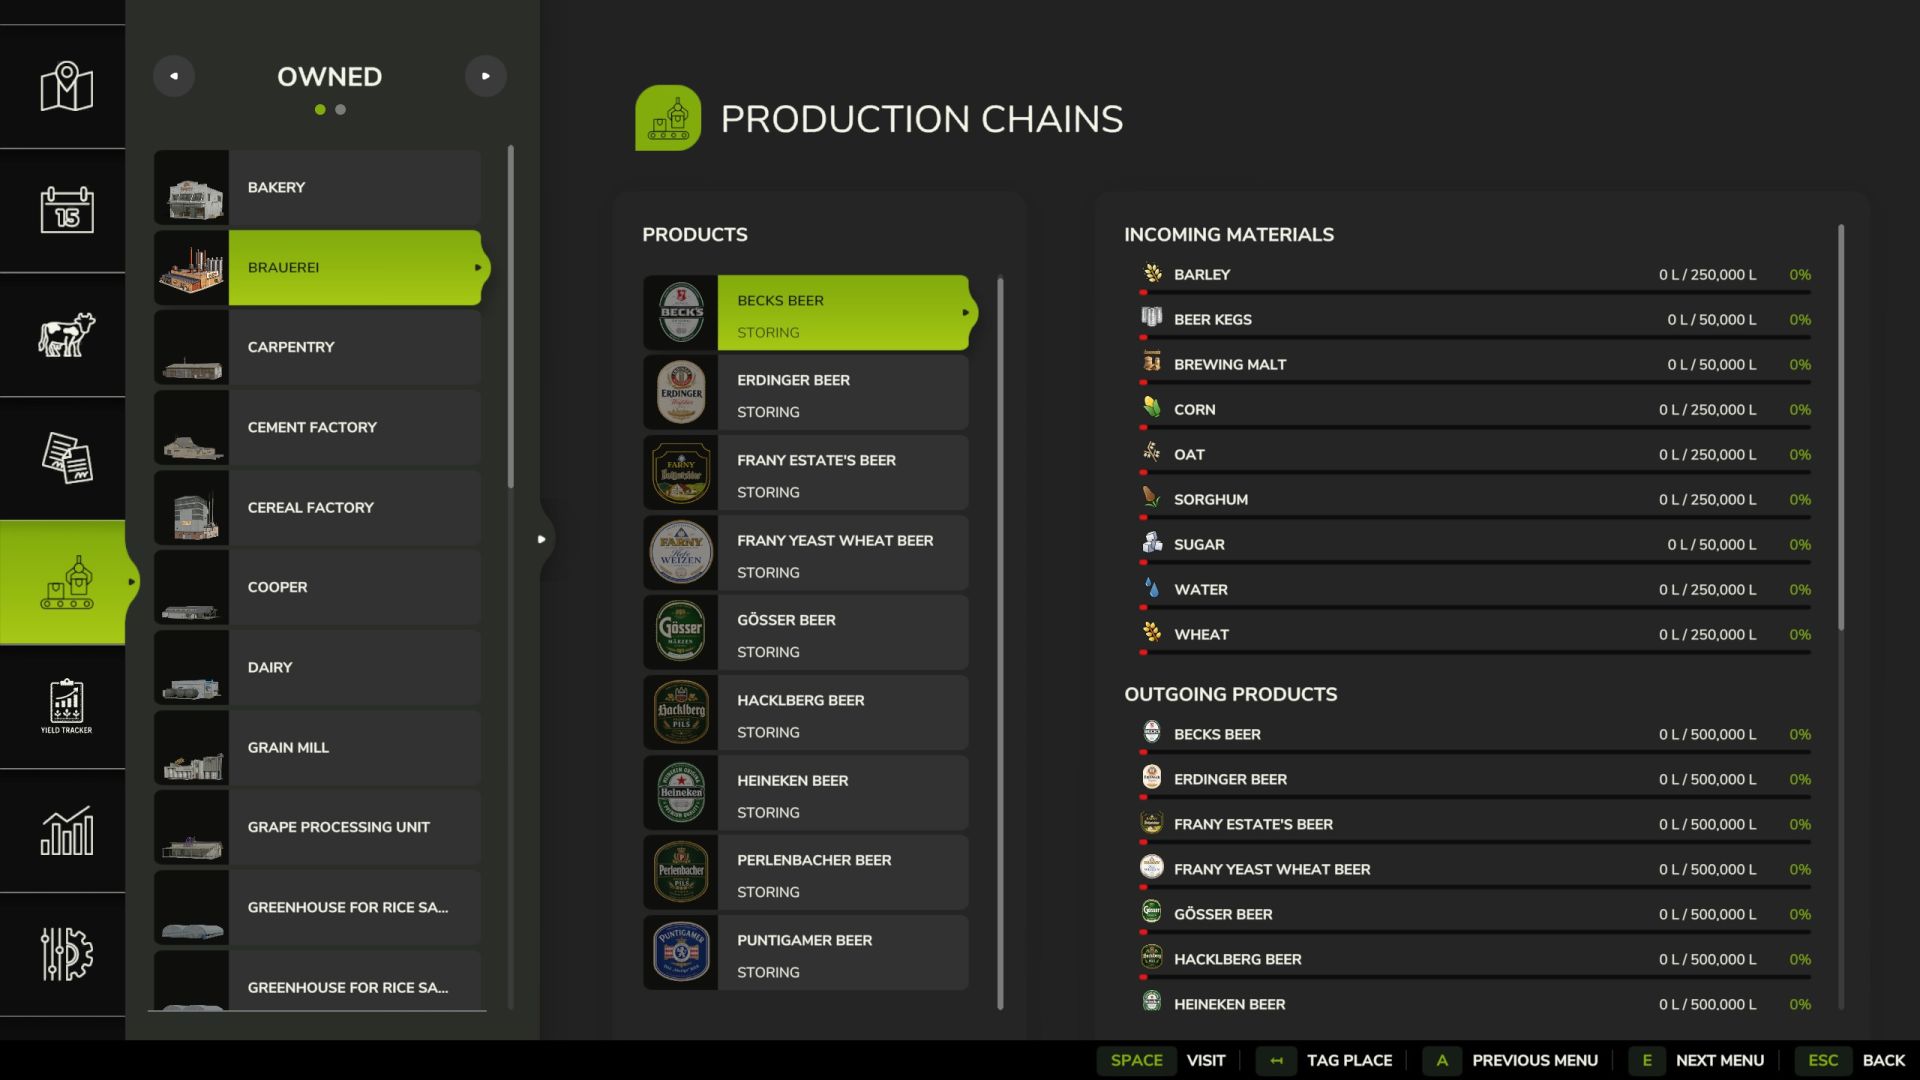Select Cement Factory in the list
This screenshot has height=1080, width=1920.
click(318, 428)
